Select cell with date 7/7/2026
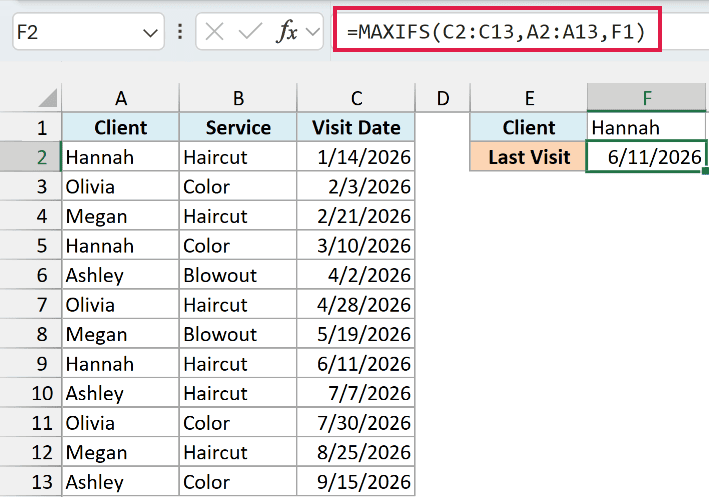The width and height of the screenshot is (709, 497). (x=356, y=393)
